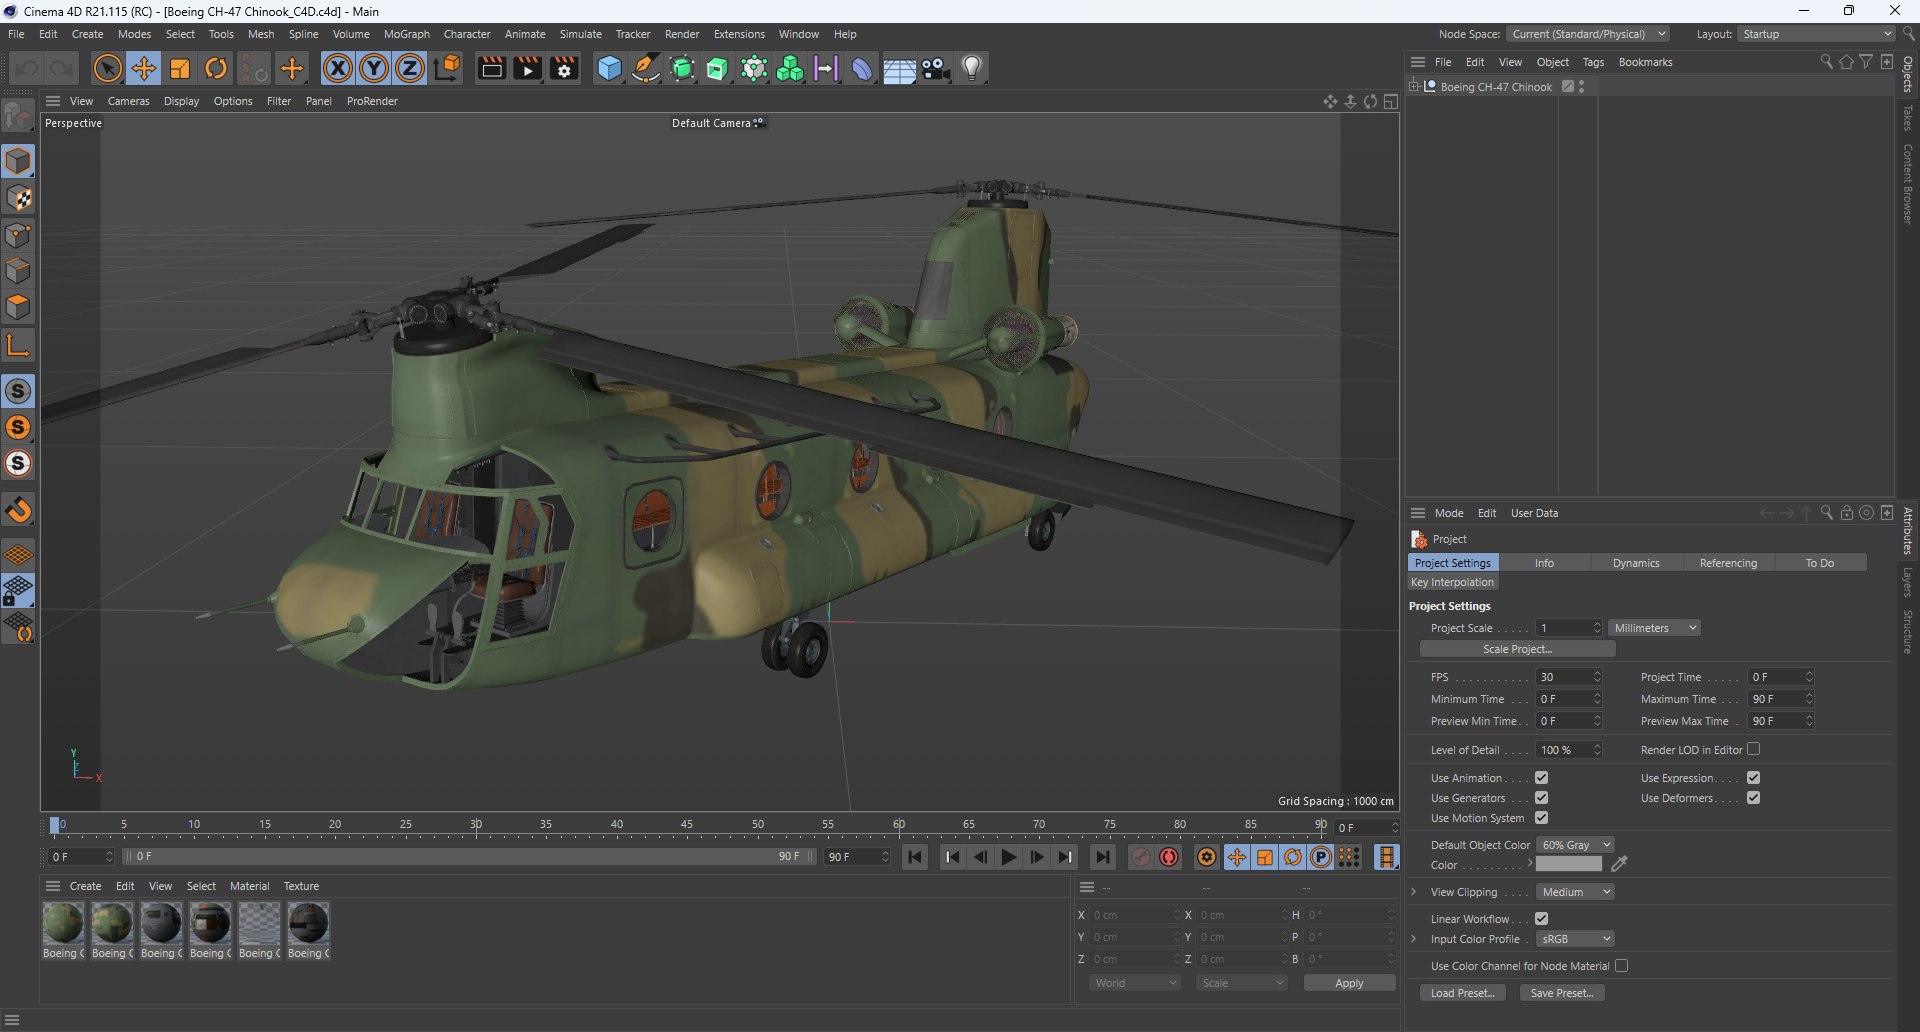Toggle Autokeying in timeline controls
The image size is (1920, 1032).
tap(1169, 857)
